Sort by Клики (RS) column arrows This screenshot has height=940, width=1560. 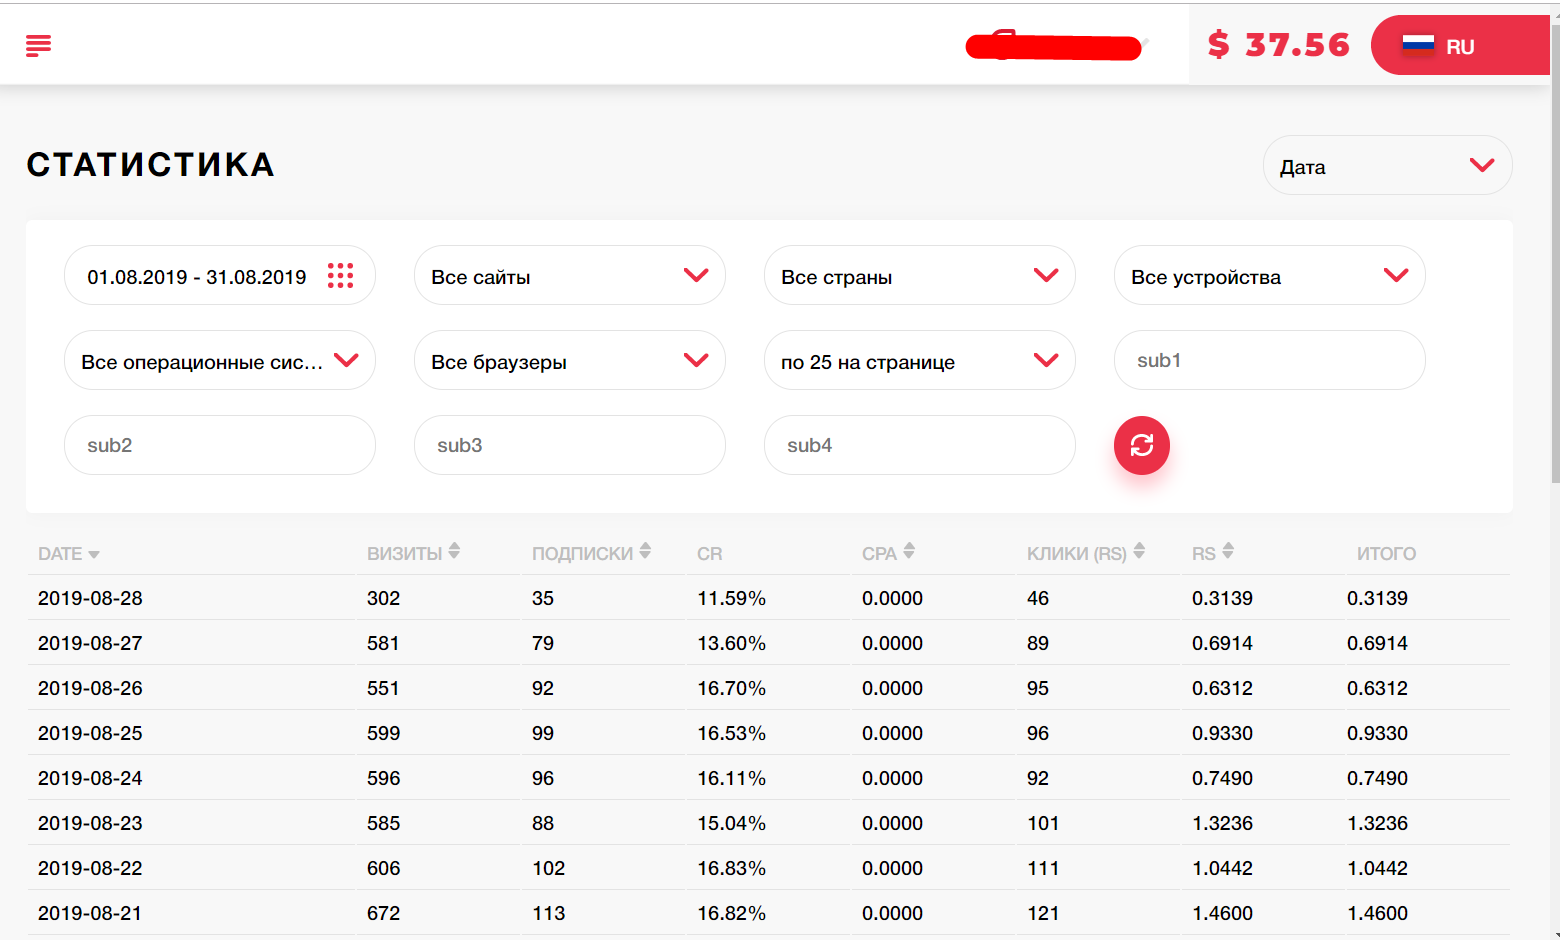click(x=1139, y=551)
